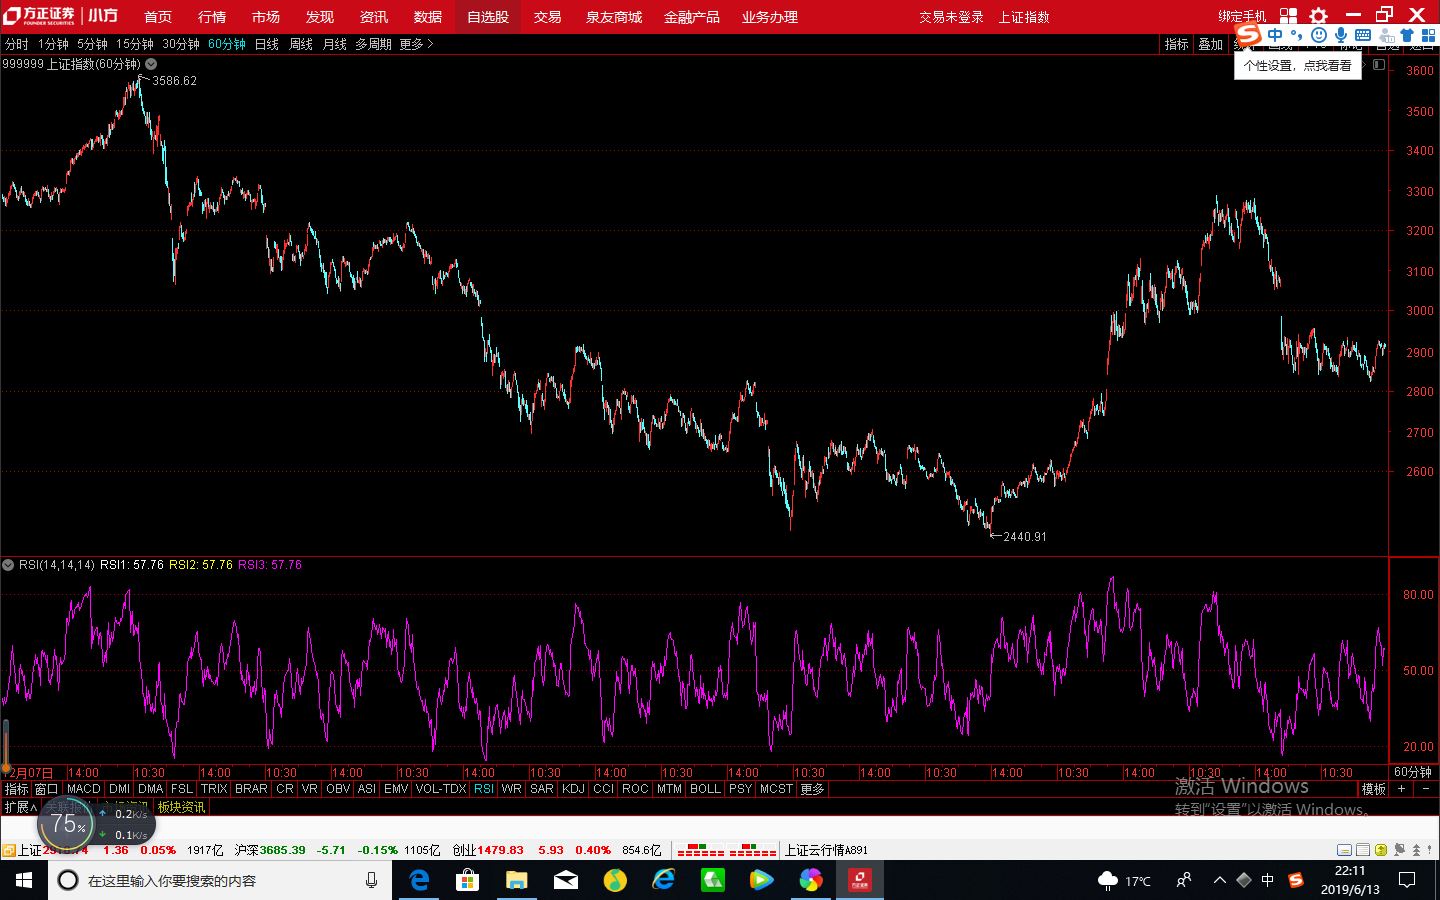Switch Sogou Chinese/English mode icon
This screenshot has width=1440, height=900.
[x=1276, y=36]
